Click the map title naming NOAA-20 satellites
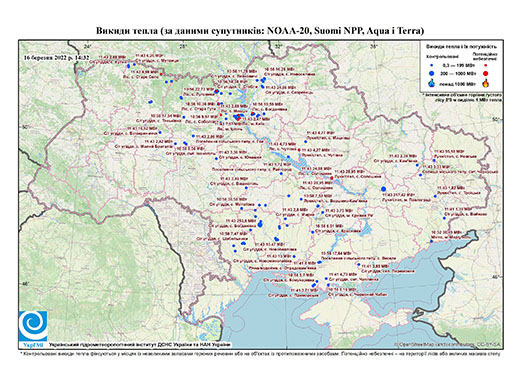The height and width of the screenshot is (368, 520). (260, 31)
